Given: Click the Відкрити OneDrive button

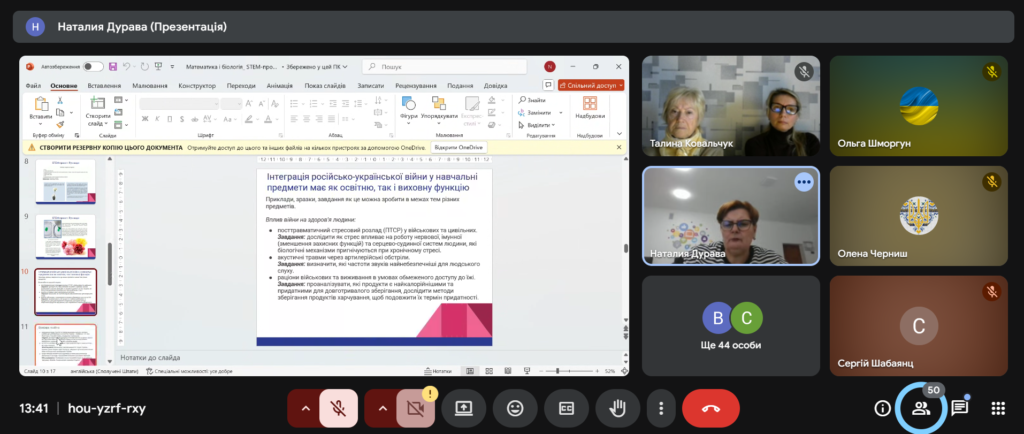Looking at the screenshot, I should pos(459,148).
